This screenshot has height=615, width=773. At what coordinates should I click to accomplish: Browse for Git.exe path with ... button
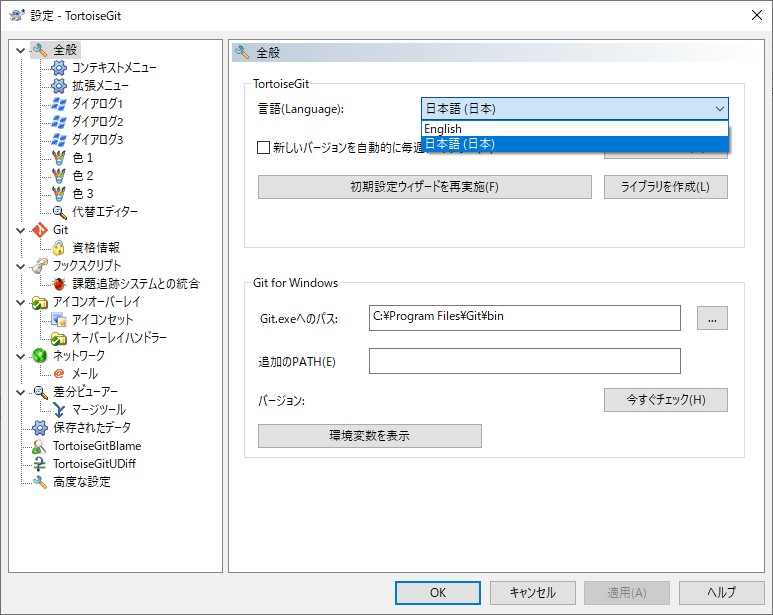(712, 318)
